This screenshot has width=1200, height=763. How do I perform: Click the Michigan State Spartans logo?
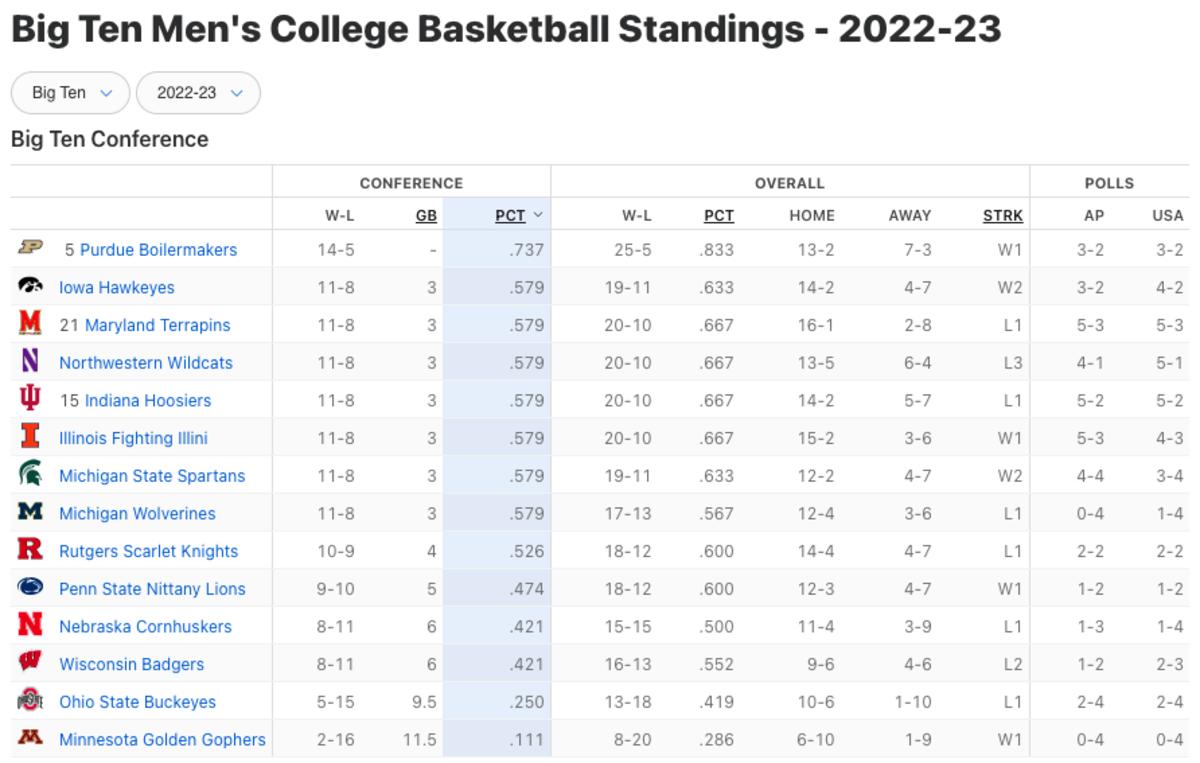[30, 475]
